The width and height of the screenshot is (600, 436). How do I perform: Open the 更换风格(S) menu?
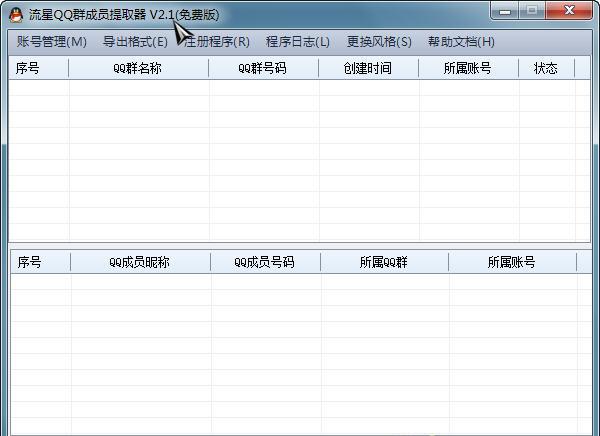click(379, 42)
